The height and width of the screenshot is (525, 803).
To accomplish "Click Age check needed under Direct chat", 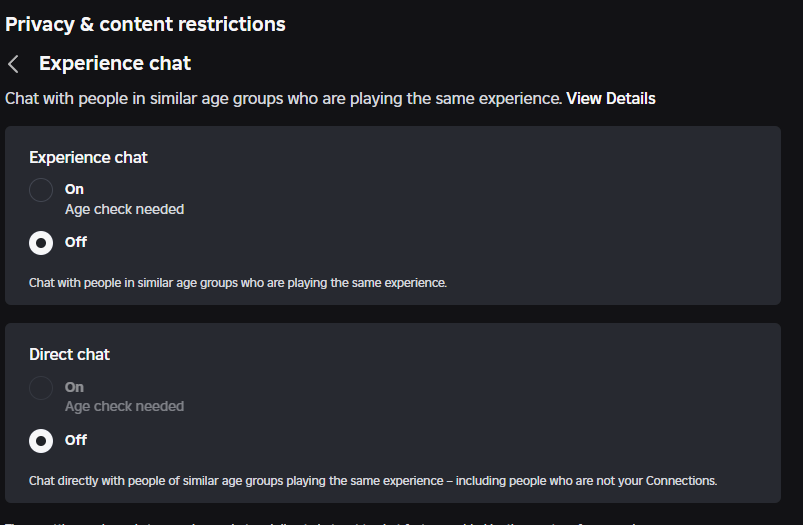I will point(124,407).
